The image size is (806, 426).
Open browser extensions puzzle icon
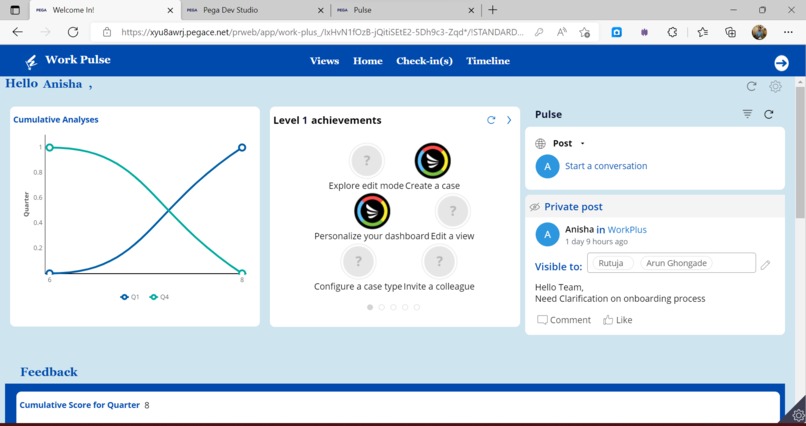672,32
